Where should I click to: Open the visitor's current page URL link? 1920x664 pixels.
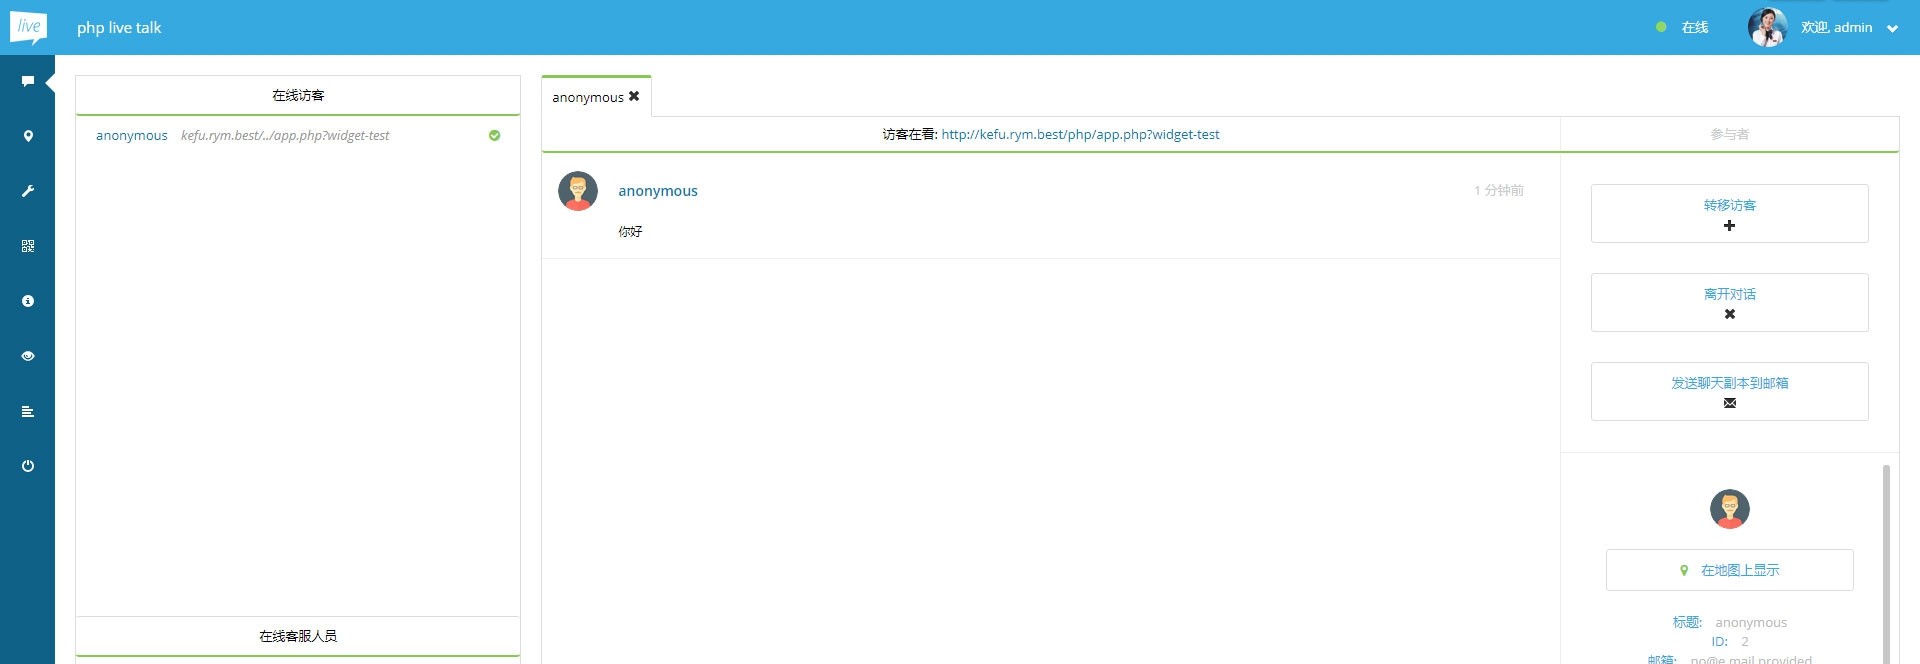coord(1080,134)
